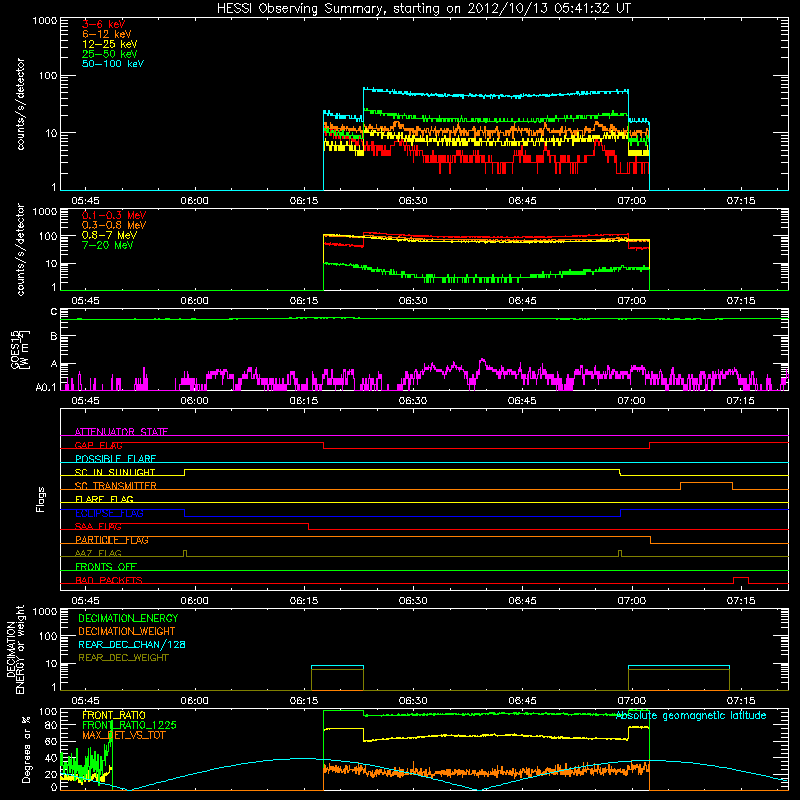Select the REAR_DEC_CHAN/128 legend label
This screenshot has height=800, width=800.
[132, 644]
